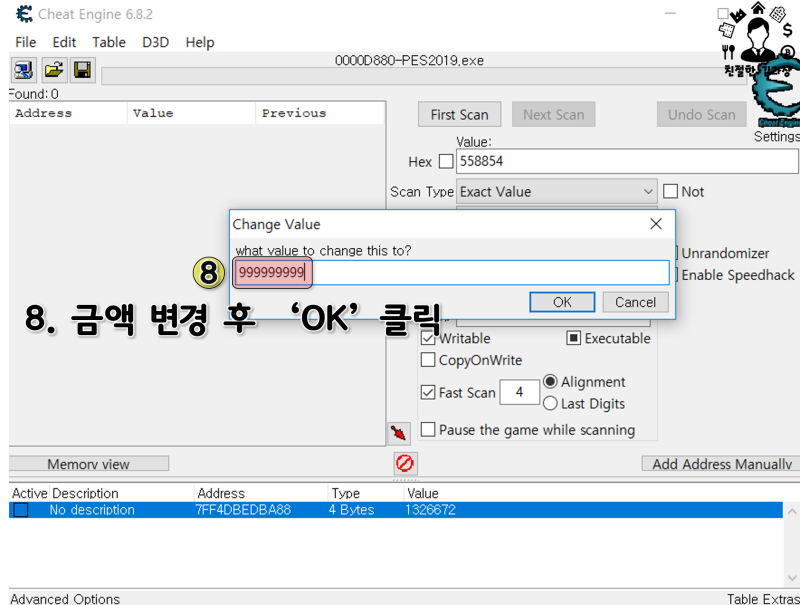Screen dimensions: 800x605
Task: Sort by the Value column header in results
Action: pos(191,113)
